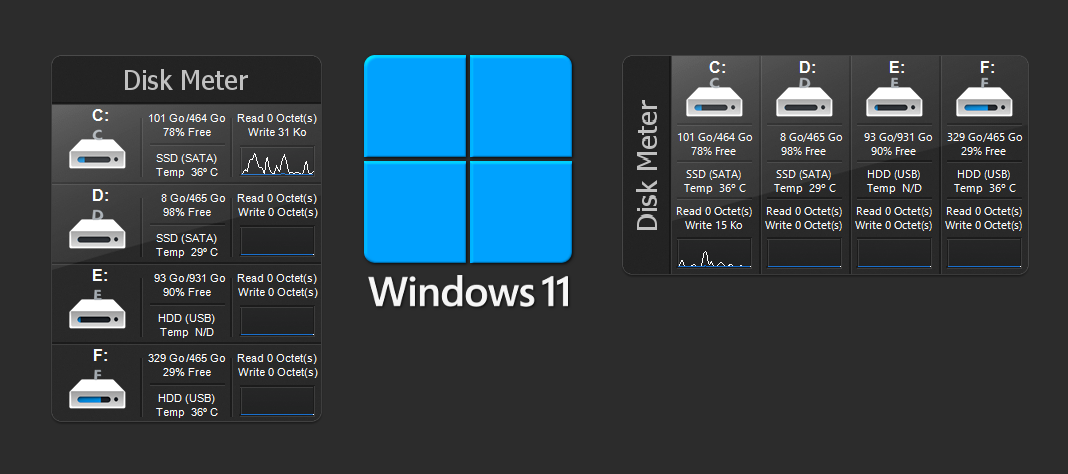The width and height of the screenshot is (1068, 474).
Task: Open the E: drive icon in the vertical widget
Action: [x=97, y=313]
